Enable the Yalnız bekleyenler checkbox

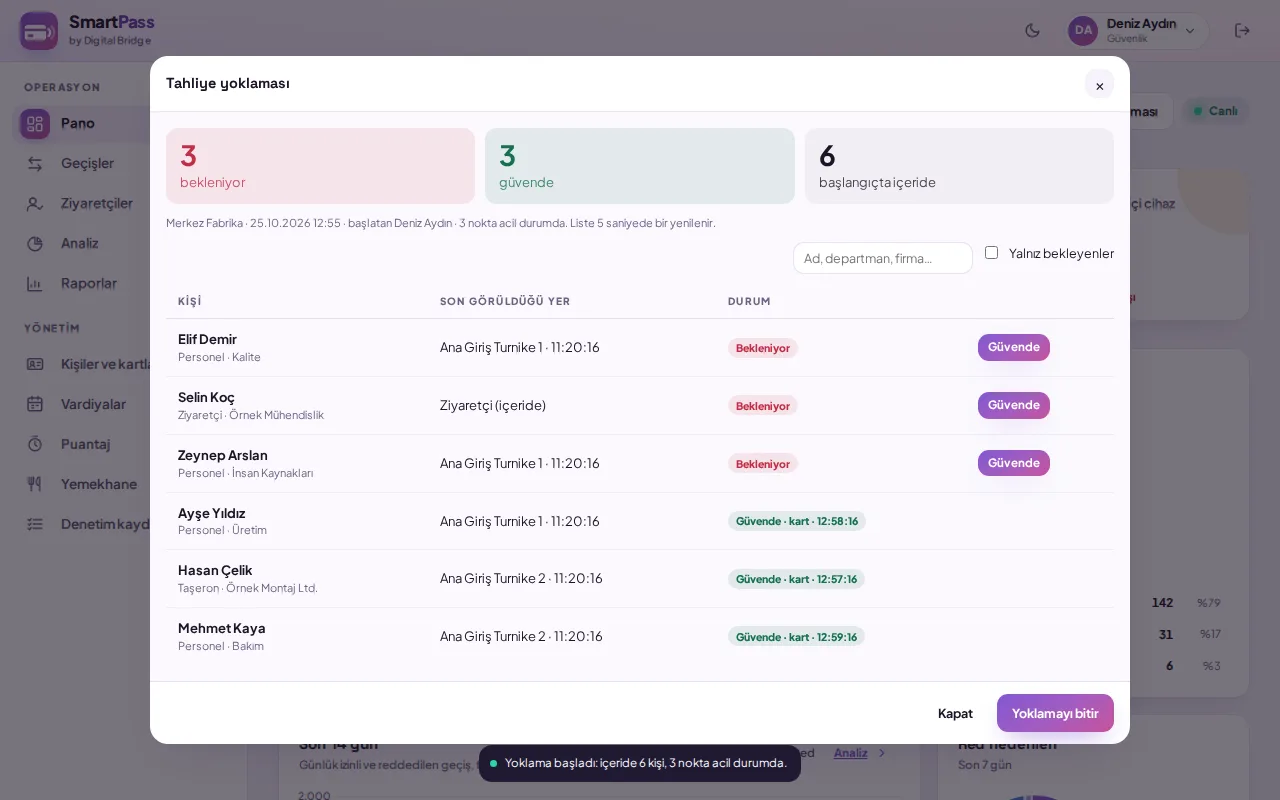991,253
